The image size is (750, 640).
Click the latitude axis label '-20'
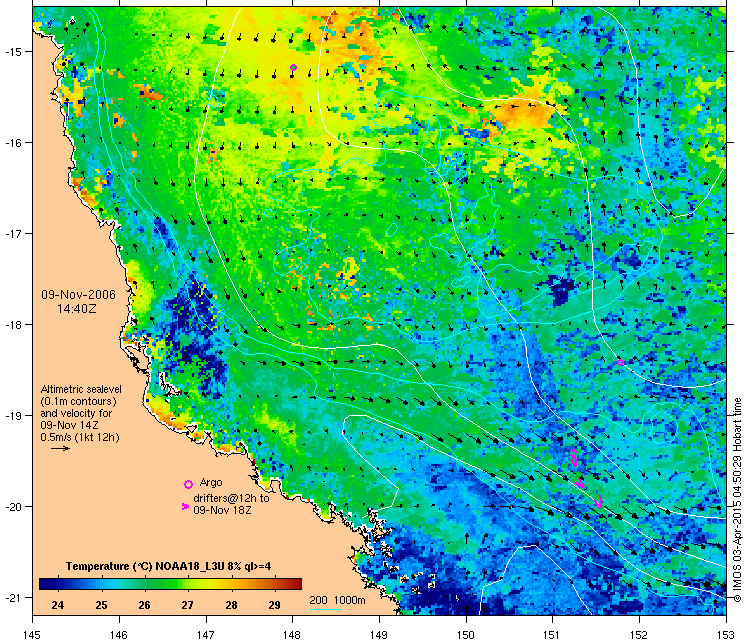coord(12,507)
